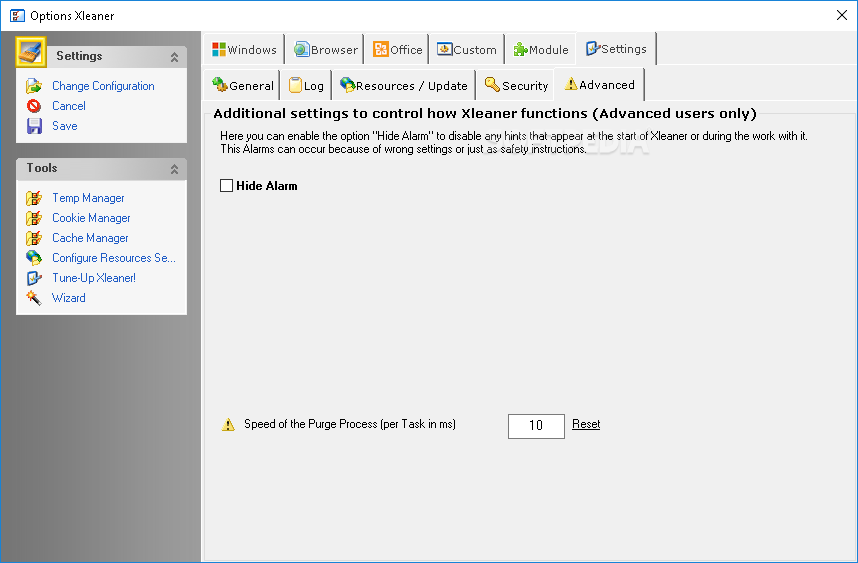
Task: Click the Cache Manager icon
Action: (34, 238)
